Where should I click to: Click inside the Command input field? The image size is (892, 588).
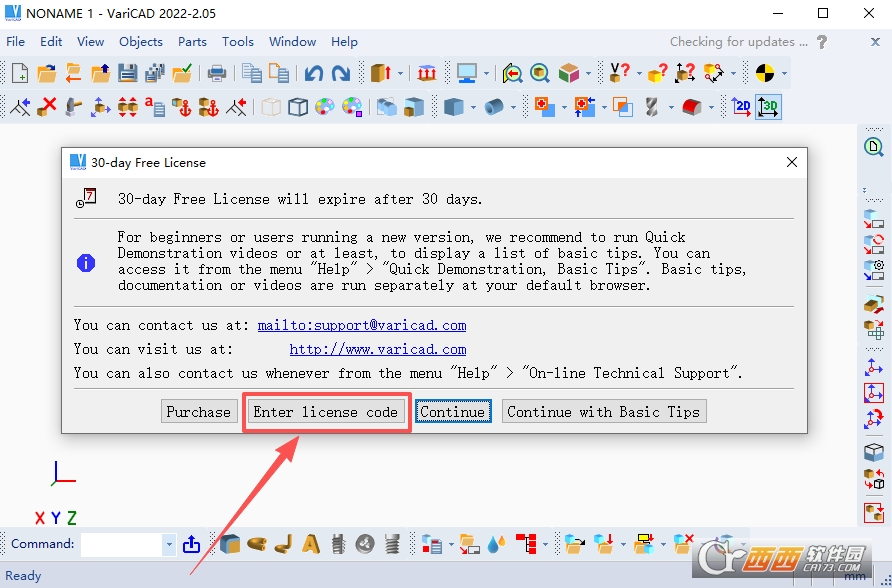pos(122,544)
